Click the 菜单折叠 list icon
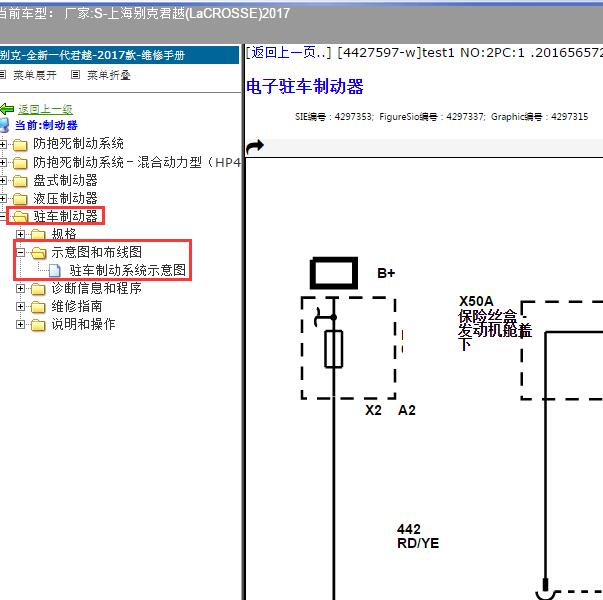Screen dimensions: 603x600 (75, 75)
